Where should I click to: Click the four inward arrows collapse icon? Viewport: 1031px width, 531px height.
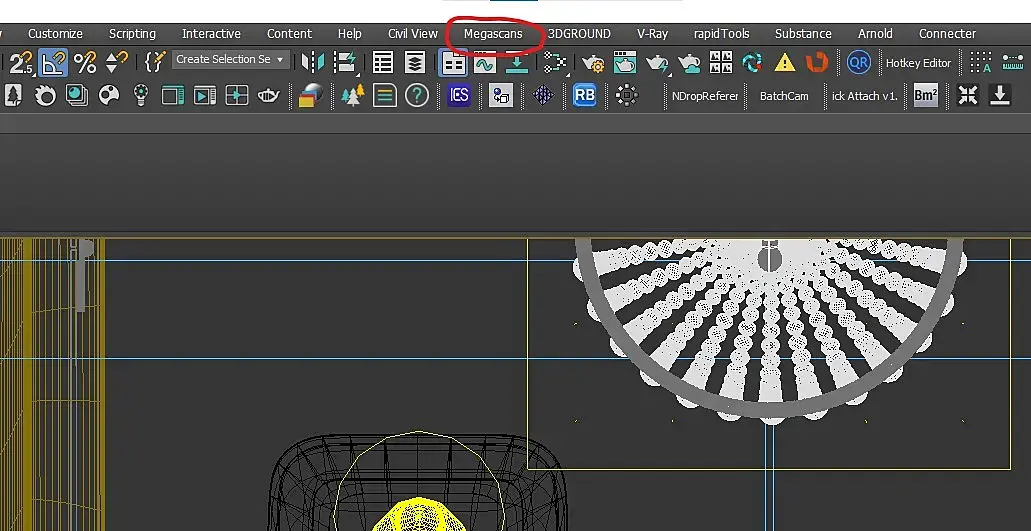968,96
